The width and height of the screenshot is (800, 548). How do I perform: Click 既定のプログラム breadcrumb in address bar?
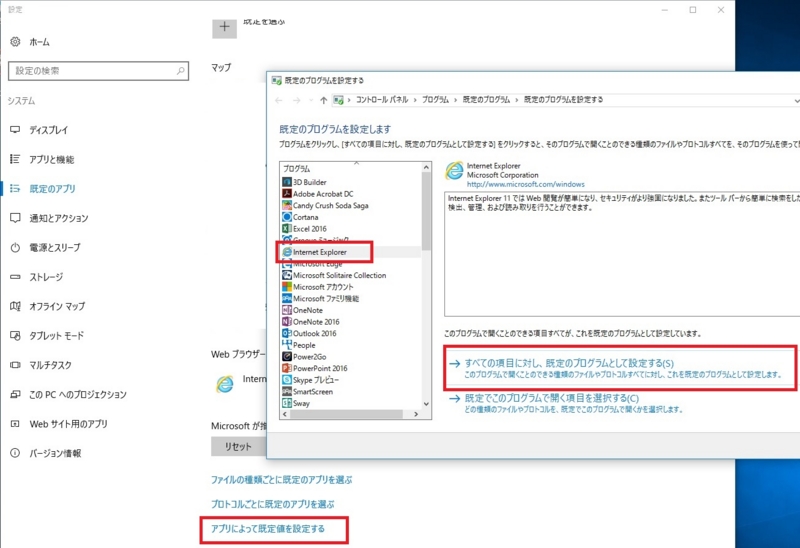[x=486, y=100]
